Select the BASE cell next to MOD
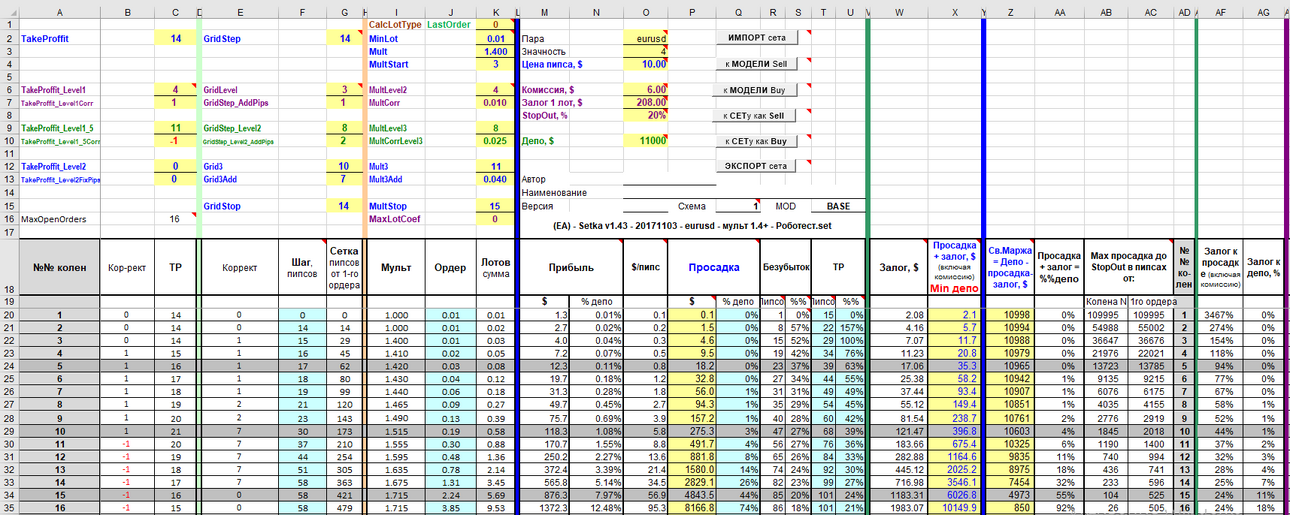Viewport: 1290px width, 515px height. click(x=838, y=205)
